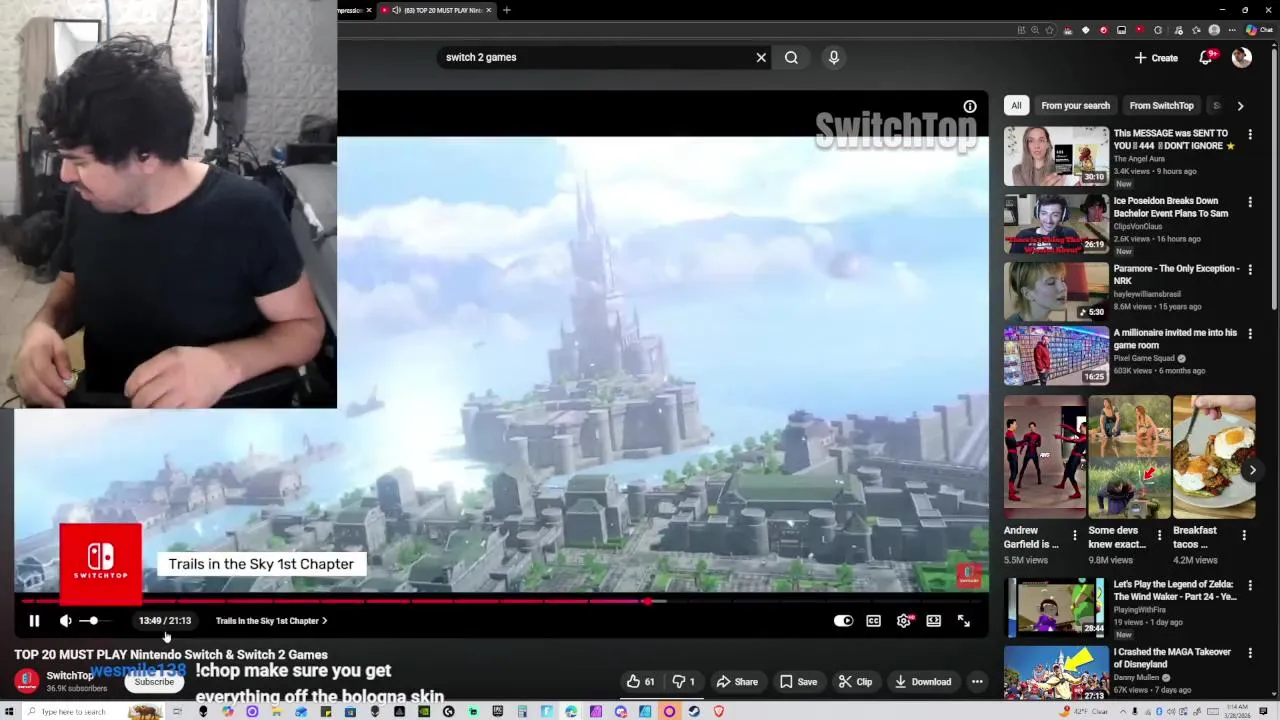The image size is (1280, 720).
Task: Toggle closed captions CC button
Action: click(x=873, y=621)
